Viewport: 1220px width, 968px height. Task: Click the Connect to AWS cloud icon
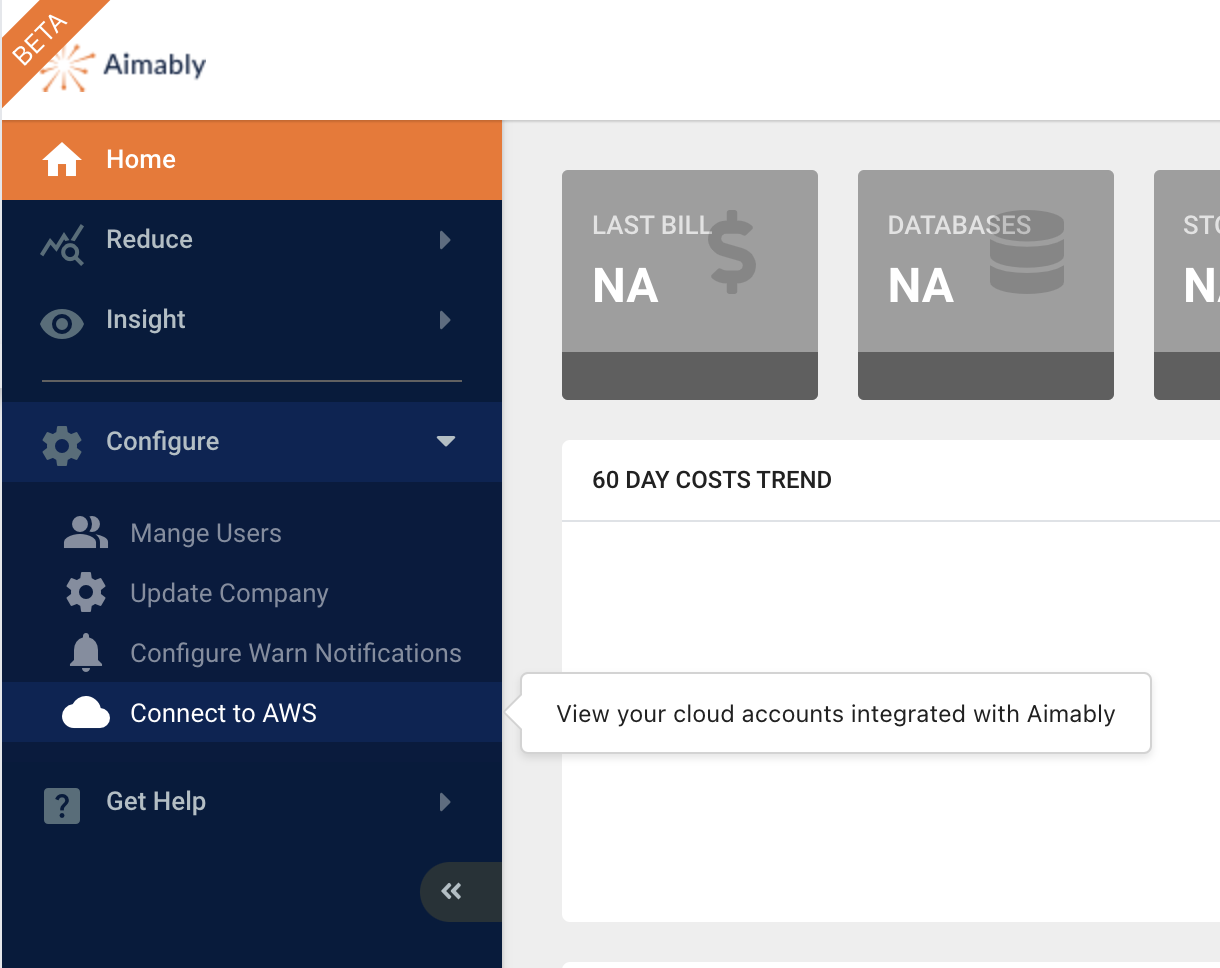tap(86, 713)
